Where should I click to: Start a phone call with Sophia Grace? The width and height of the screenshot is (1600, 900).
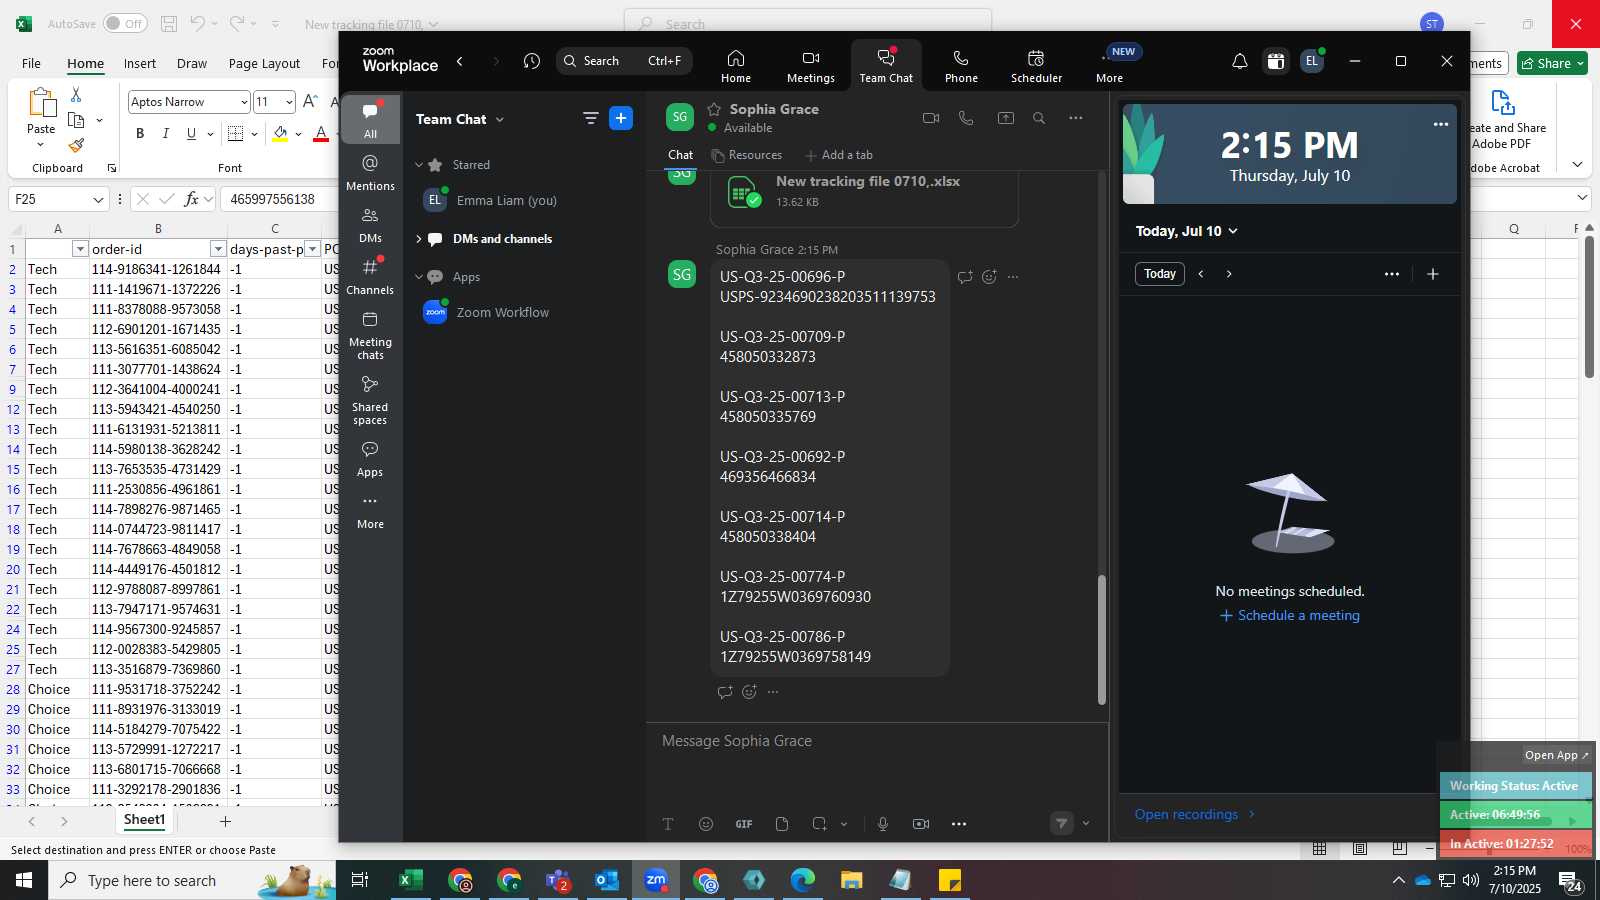[966, 118]
